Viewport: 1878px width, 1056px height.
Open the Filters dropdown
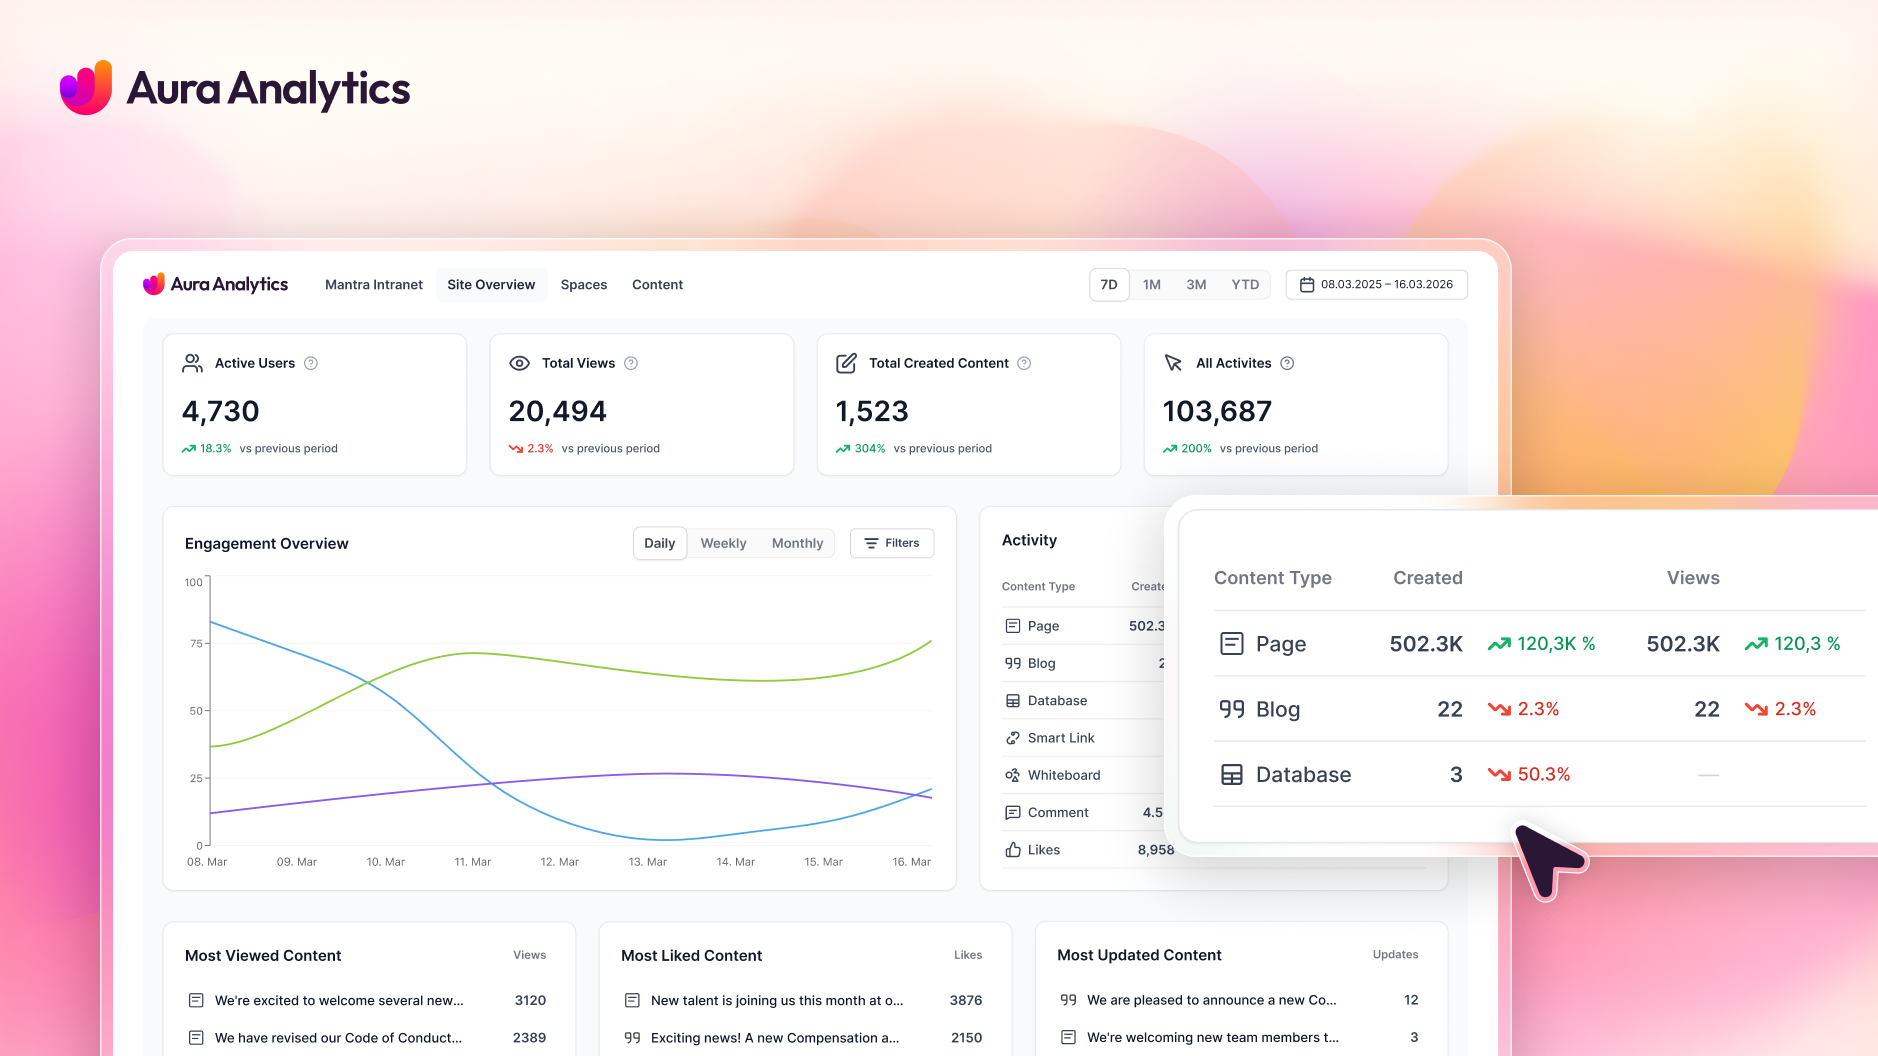pos(892,543)
